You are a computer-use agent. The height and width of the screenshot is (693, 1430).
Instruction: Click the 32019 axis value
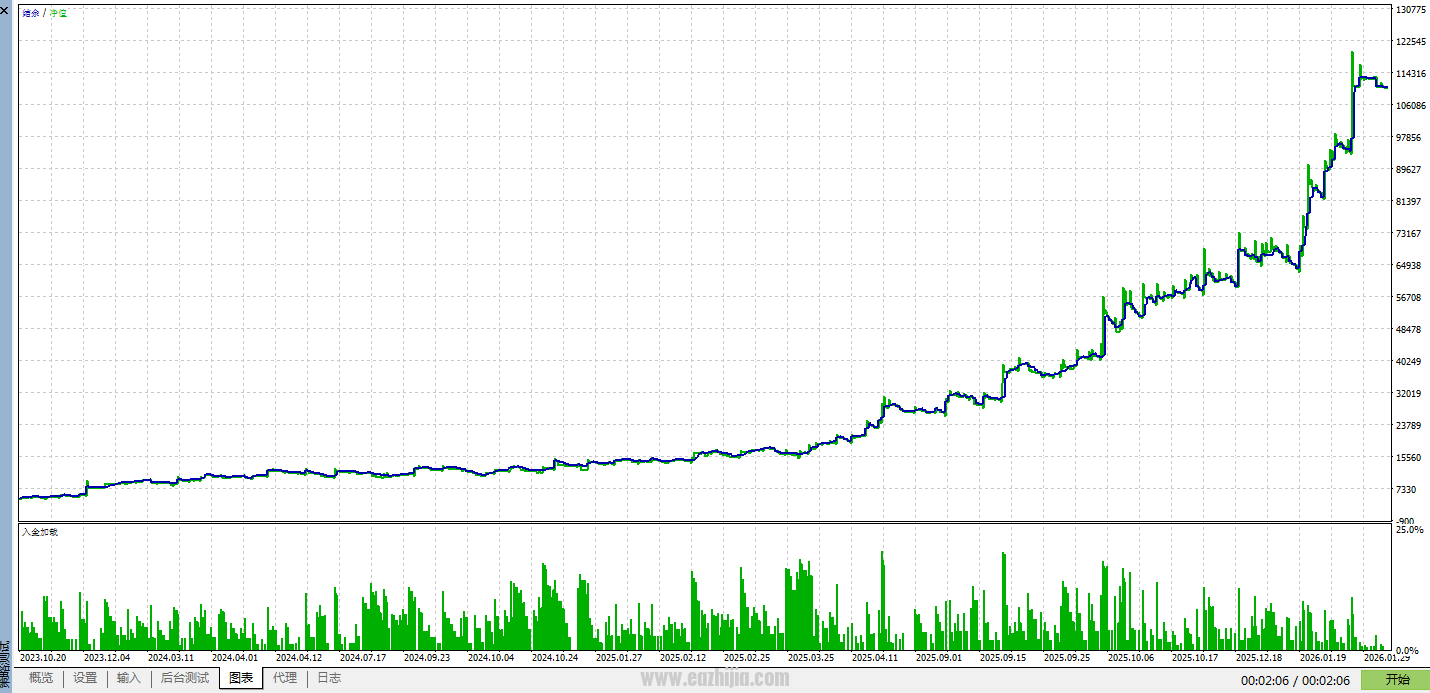(x=1409, y=394)
